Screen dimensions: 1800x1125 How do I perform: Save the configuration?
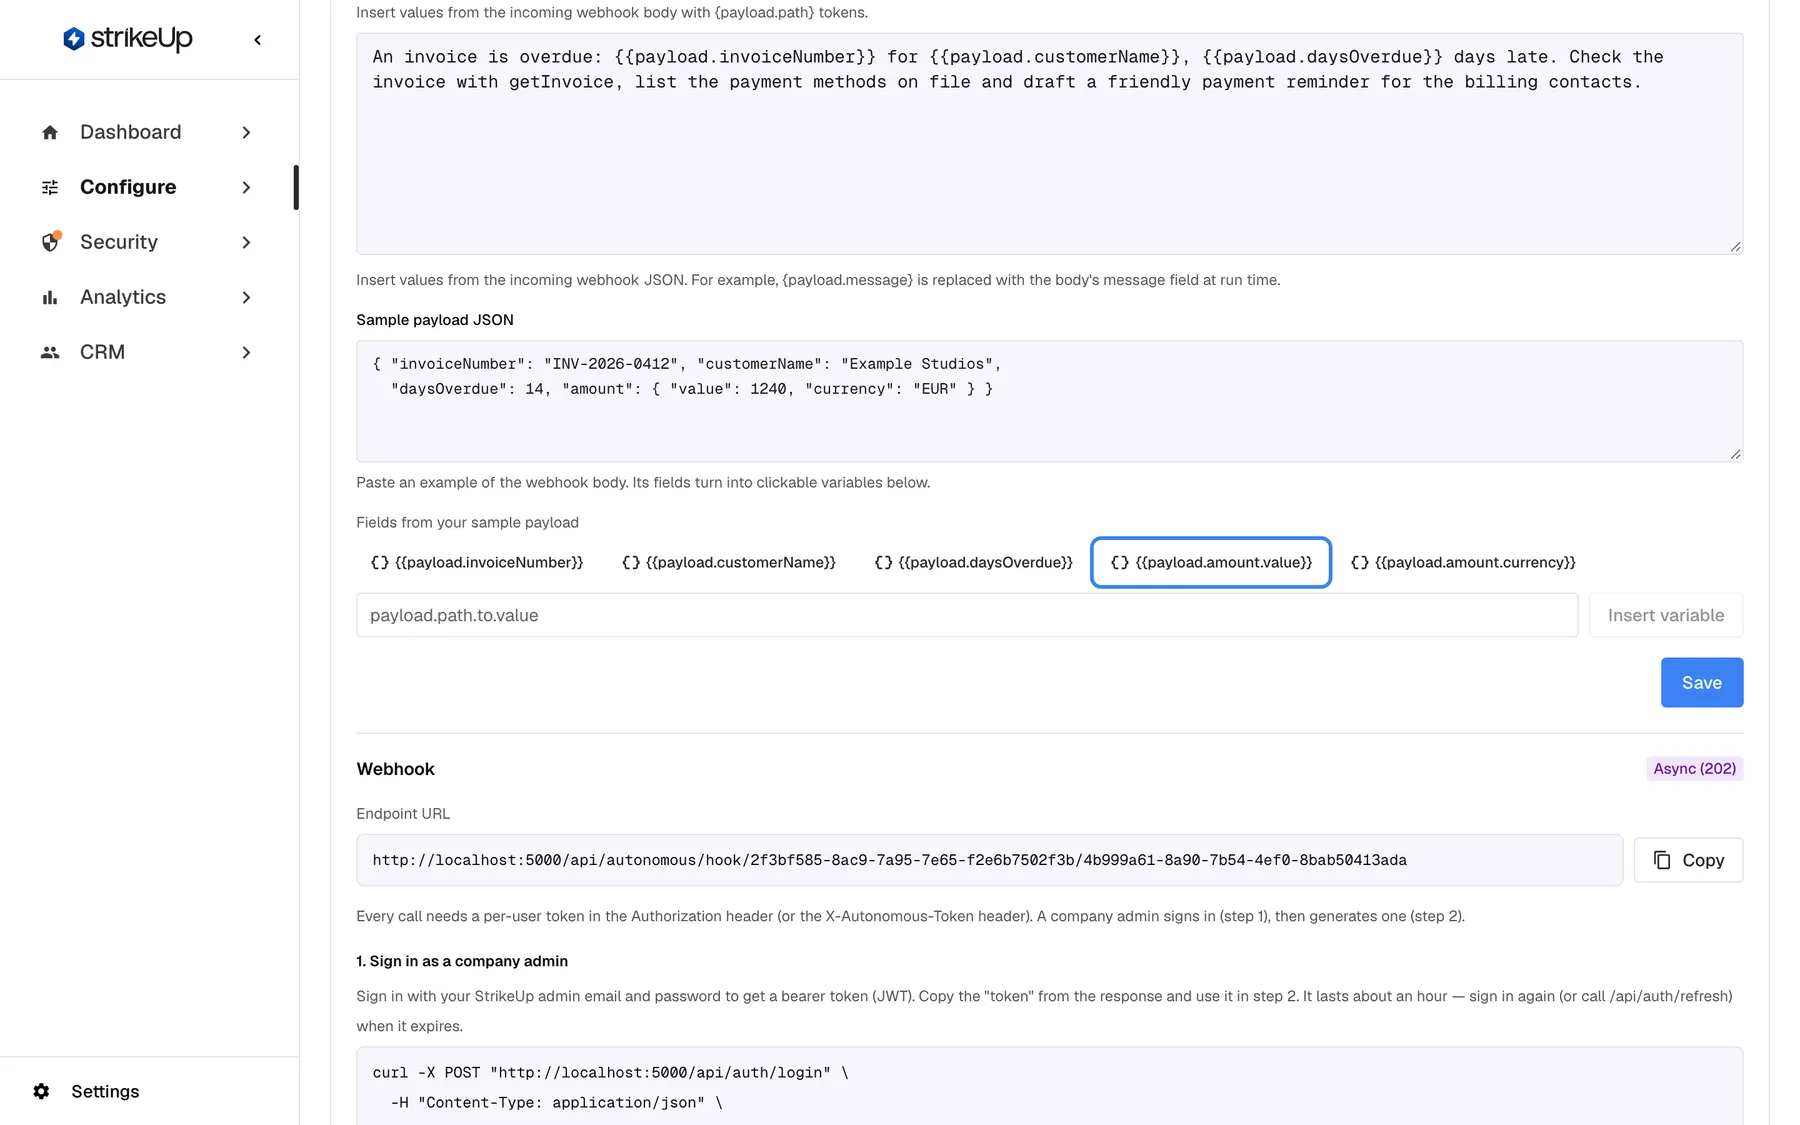[1702, 682]
